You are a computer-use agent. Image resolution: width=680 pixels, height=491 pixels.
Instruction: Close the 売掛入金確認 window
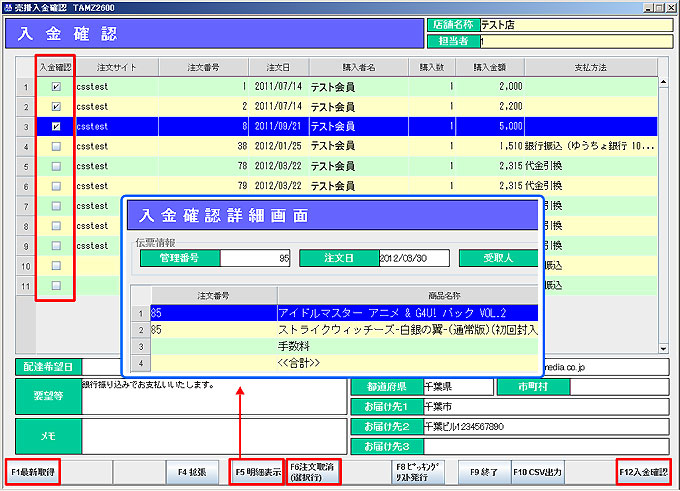tap(671, 8)
